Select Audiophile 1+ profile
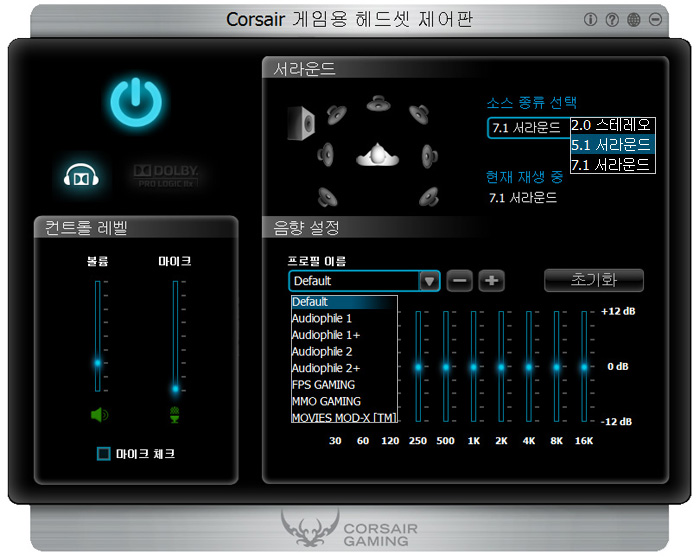The image size is (700, 560). [x=344, y=335]
